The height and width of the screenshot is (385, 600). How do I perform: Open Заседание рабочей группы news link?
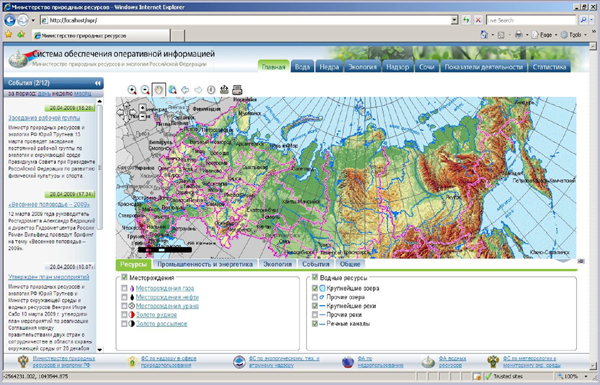coord(44,118)
